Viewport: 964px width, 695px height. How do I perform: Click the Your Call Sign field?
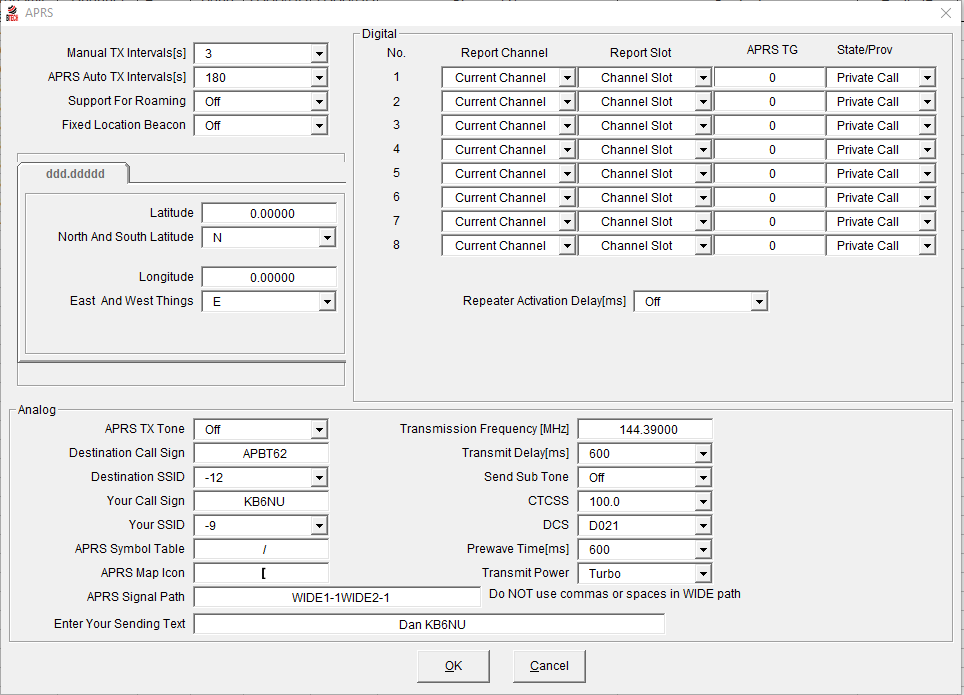pyautogui.click(x=261, y=501)
